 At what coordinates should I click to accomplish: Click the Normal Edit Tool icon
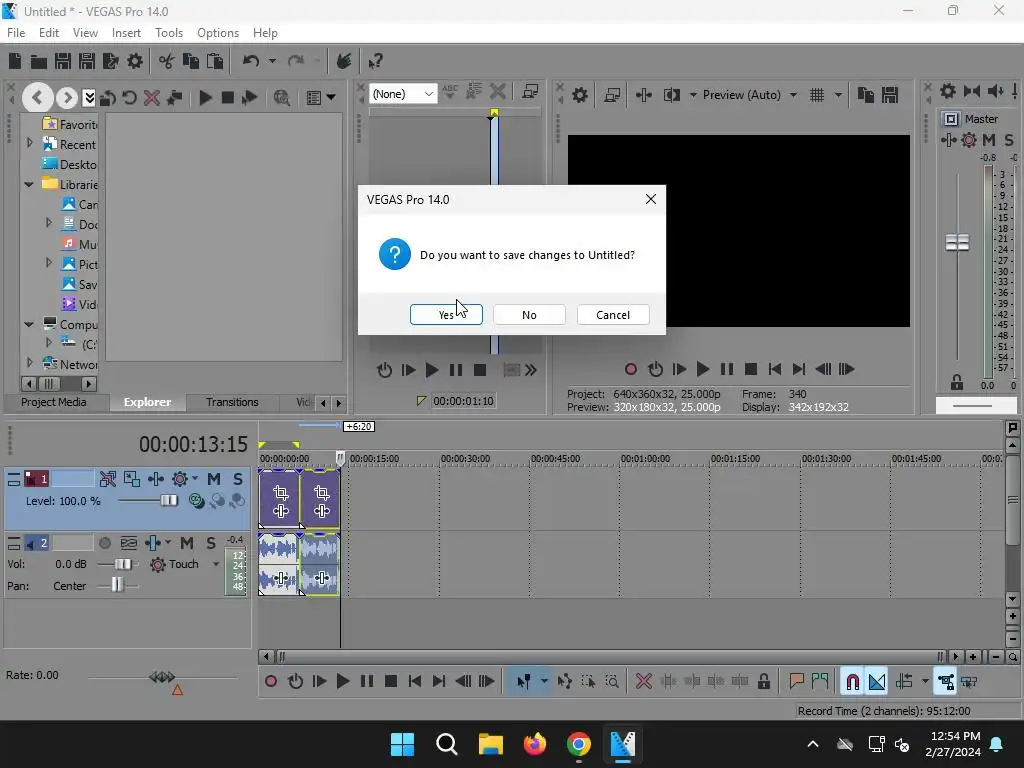523,682
